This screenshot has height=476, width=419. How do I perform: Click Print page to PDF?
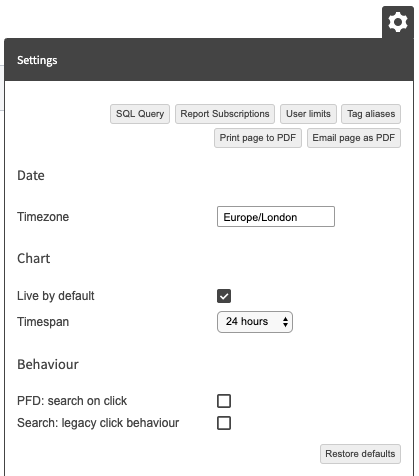point(258,138)
